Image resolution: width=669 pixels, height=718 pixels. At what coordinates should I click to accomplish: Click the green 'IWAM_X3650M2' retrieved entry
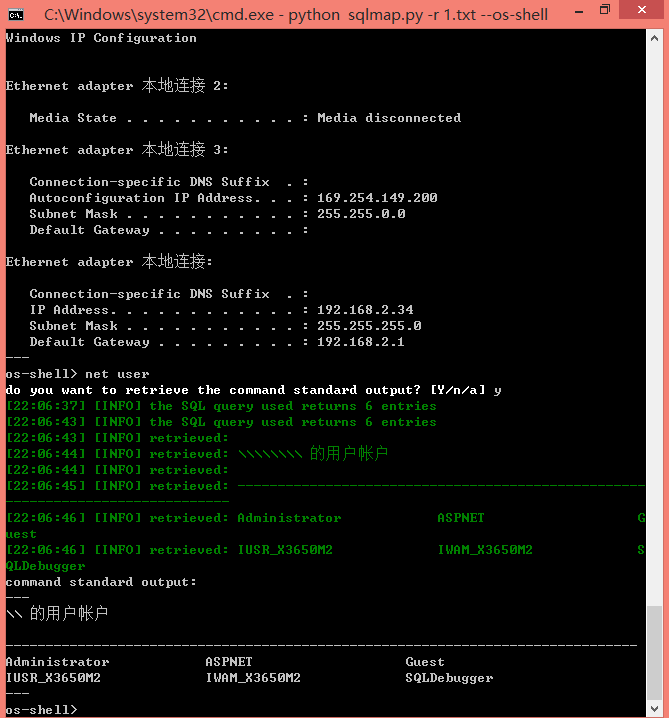point(485,550)
